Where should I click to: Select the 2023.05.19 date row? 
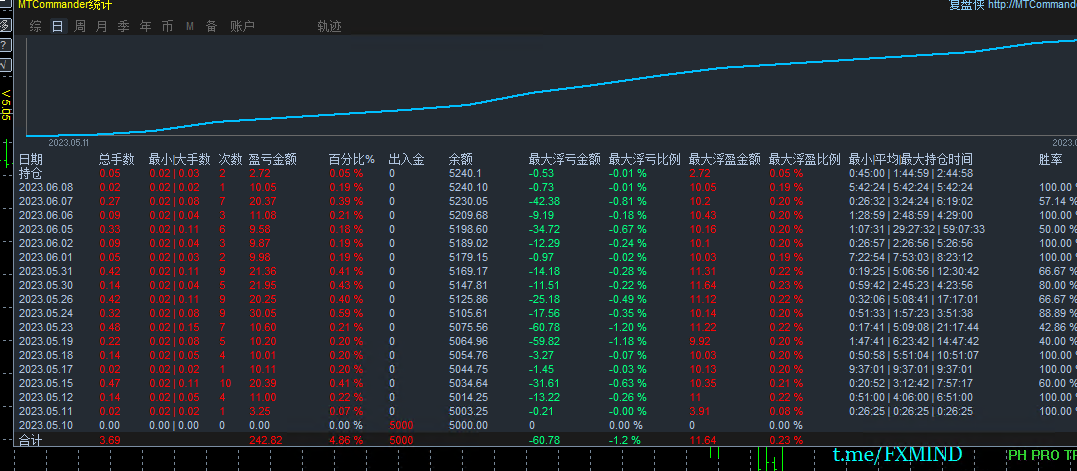(x=45, y=341)
